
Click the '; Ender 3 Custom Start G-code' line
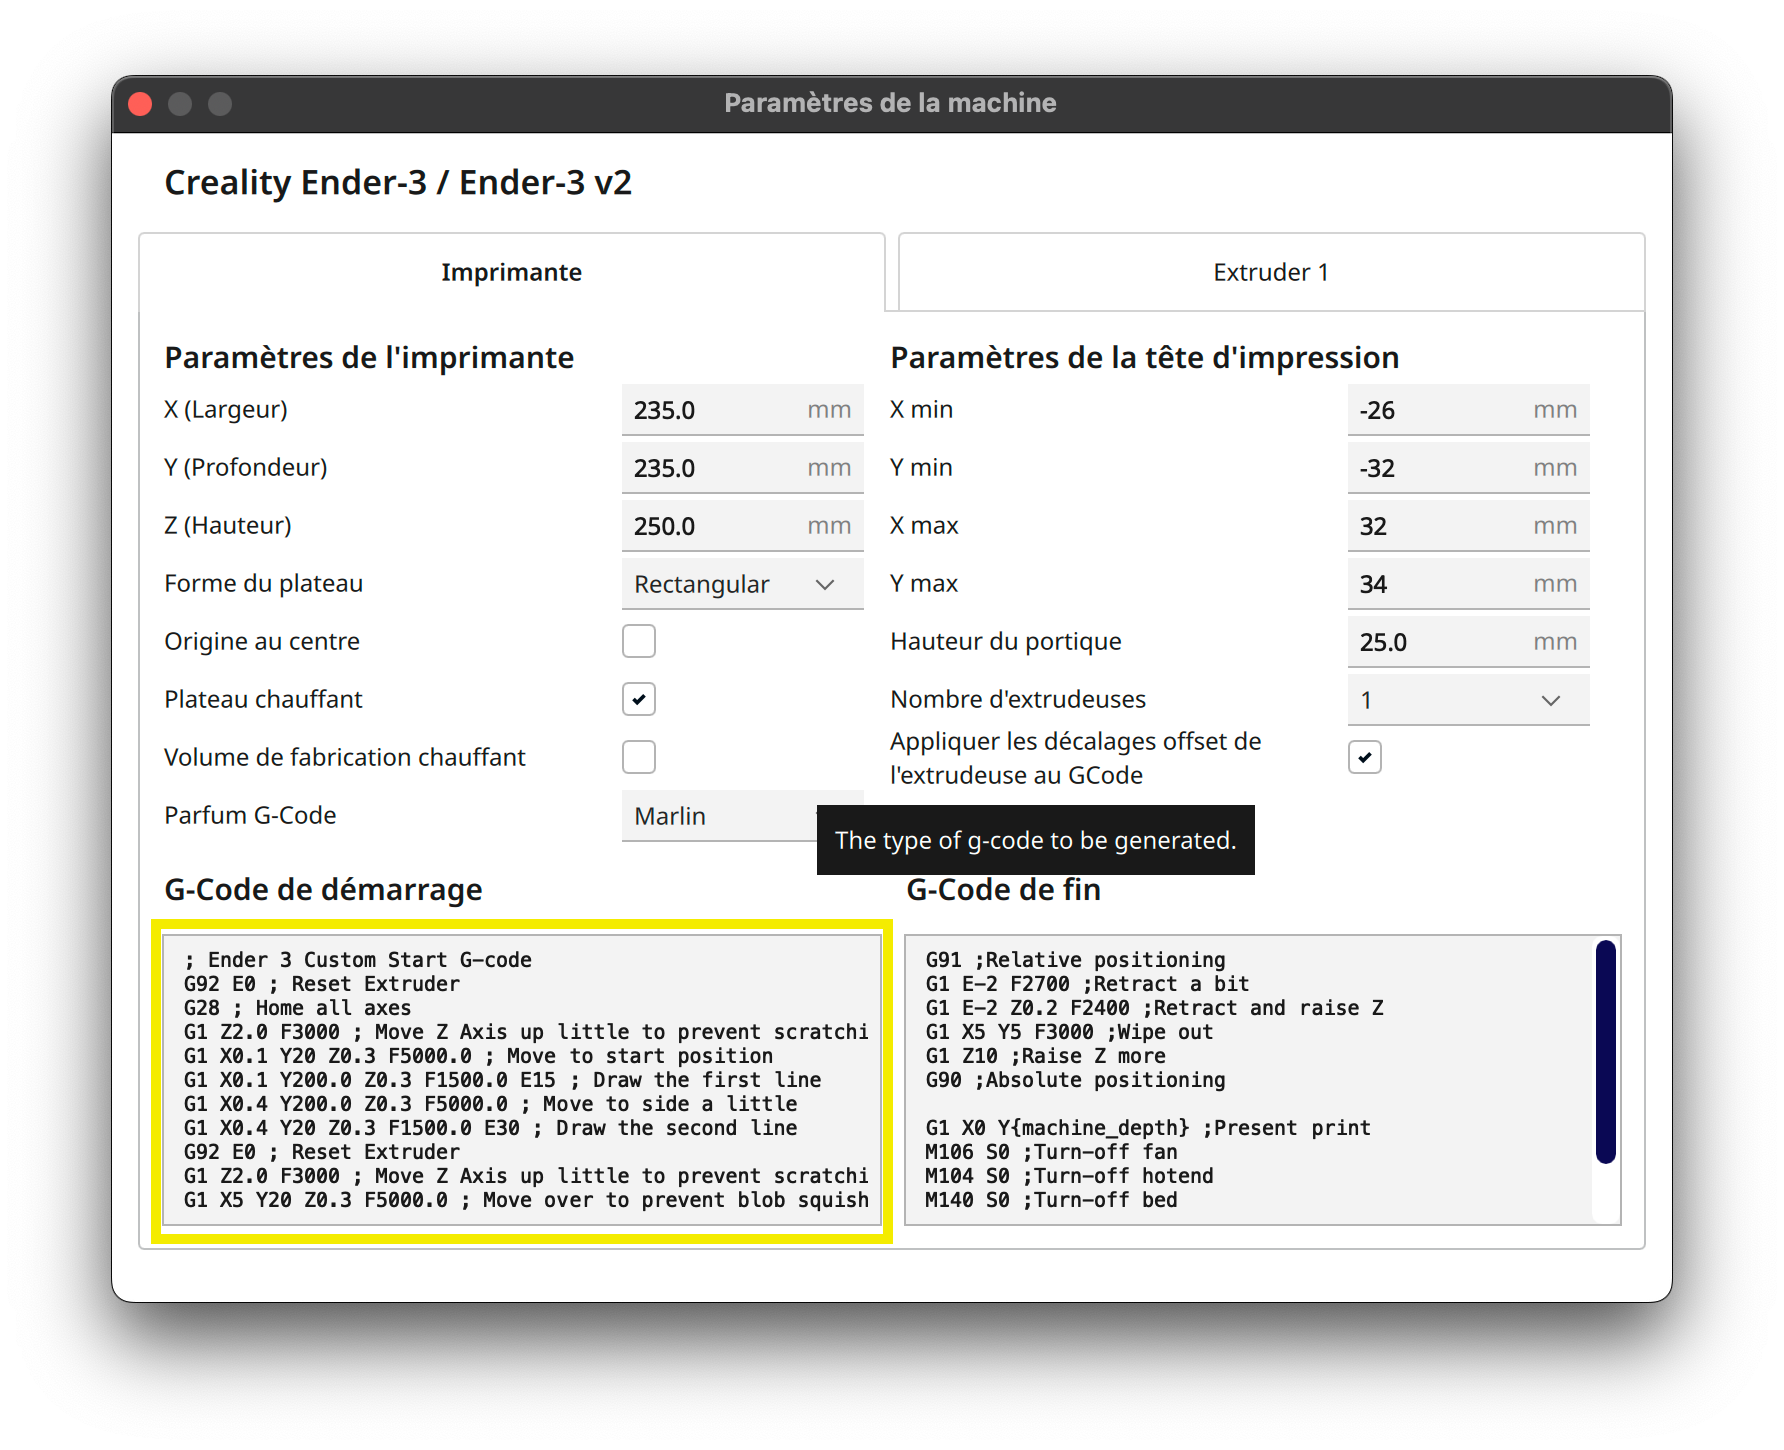click(x=358, y=960)
